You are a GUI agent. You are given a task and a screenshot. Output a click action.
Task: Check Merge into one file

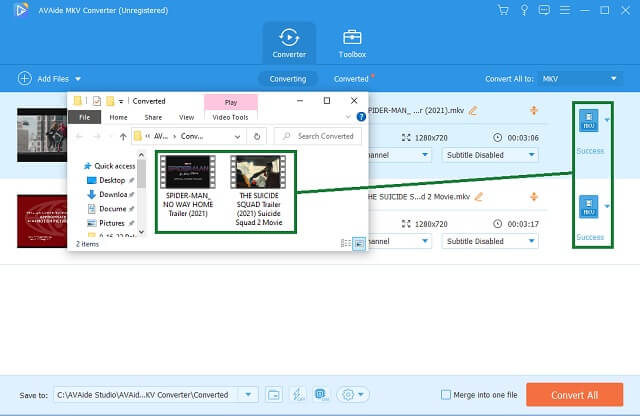(x=446, y=395)
